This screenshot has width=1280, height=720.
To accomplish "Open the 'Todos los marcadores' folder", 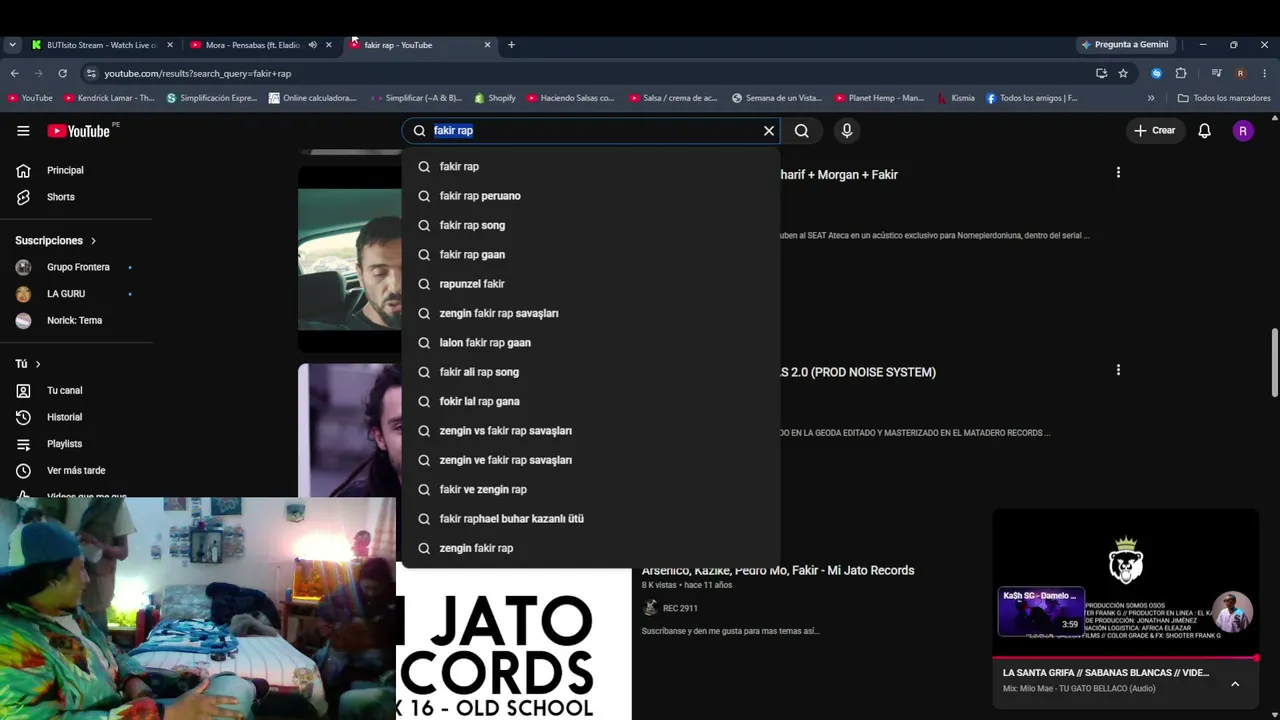I will click(1224, 98).
